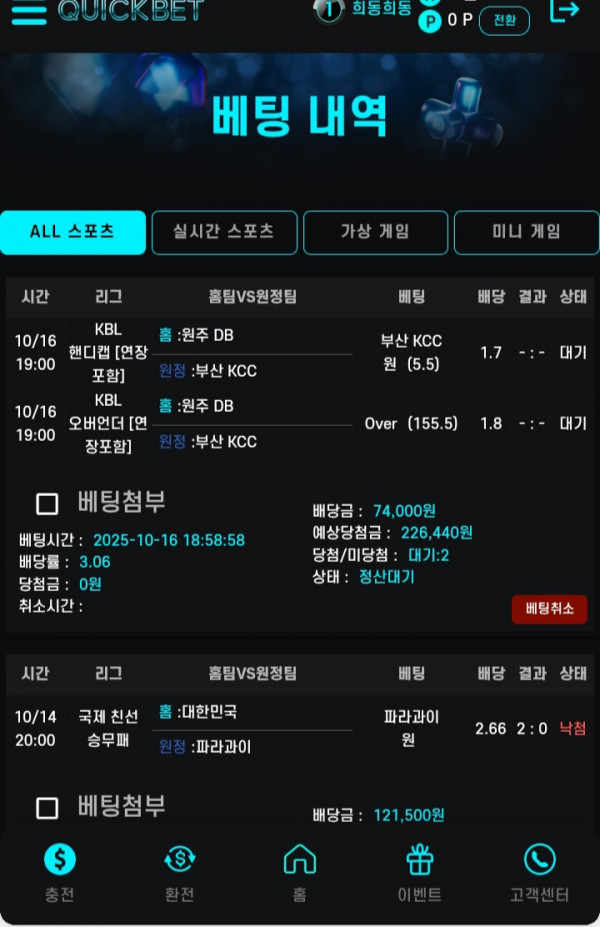
Task: Click the QUICKBET logo
Action: (131, 10)
